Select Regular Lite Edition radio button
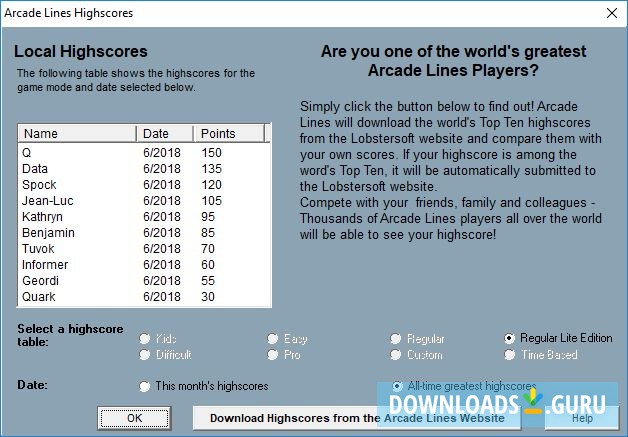 coord(509,338)
